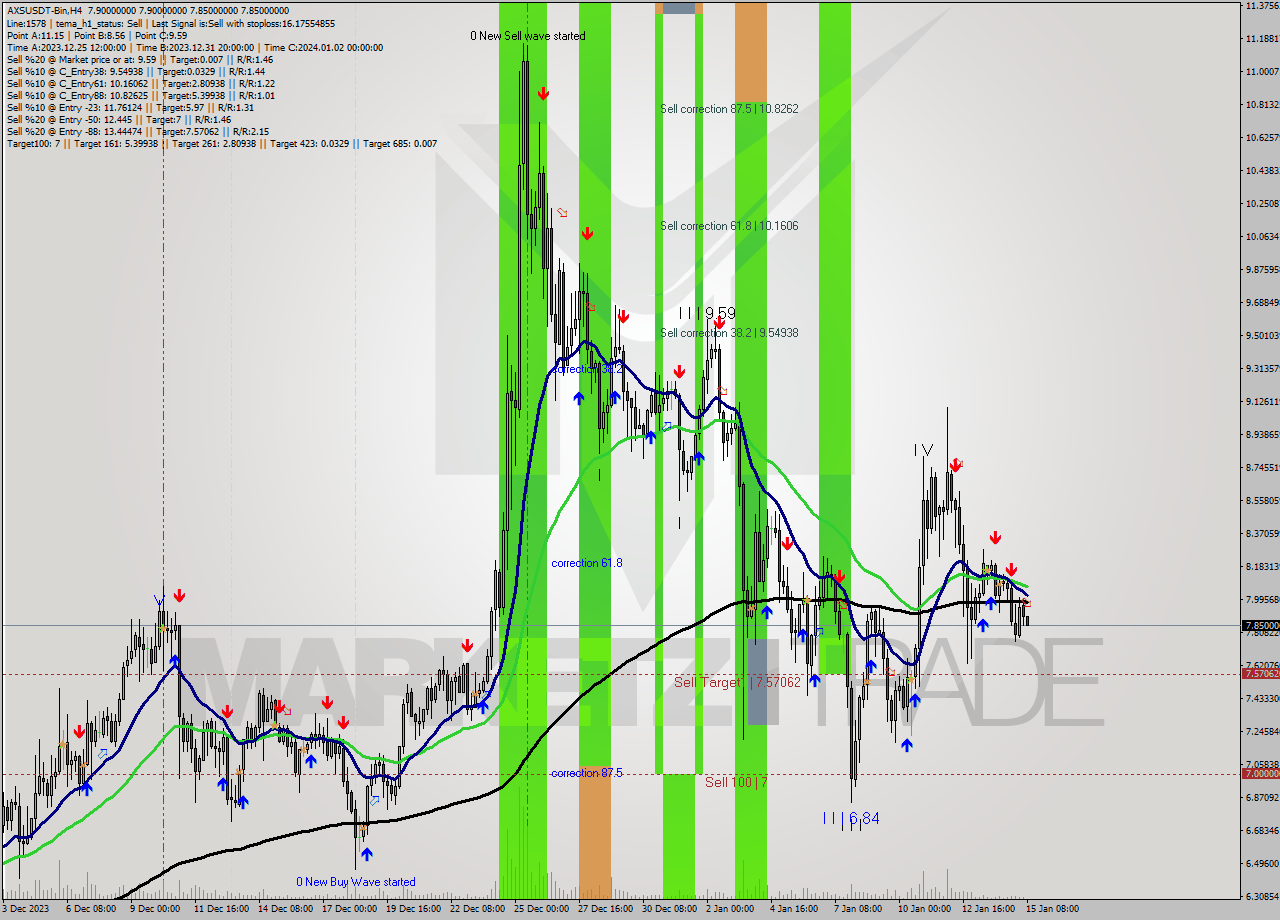The image size is (1280, 920).
Task: Click the blue 'correction 61.8' label
Action: pyautogui.click(x=587, y=563)
